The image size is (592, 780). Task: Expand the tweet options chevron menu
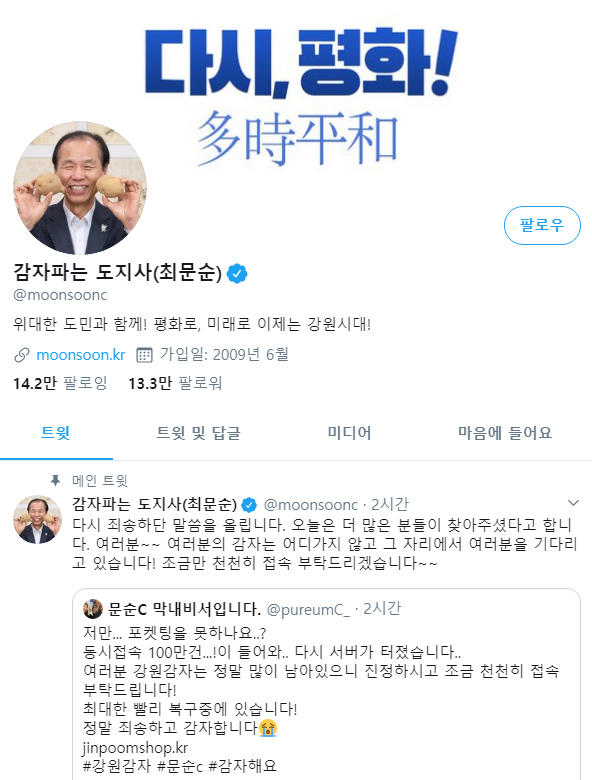pos(573,503)
